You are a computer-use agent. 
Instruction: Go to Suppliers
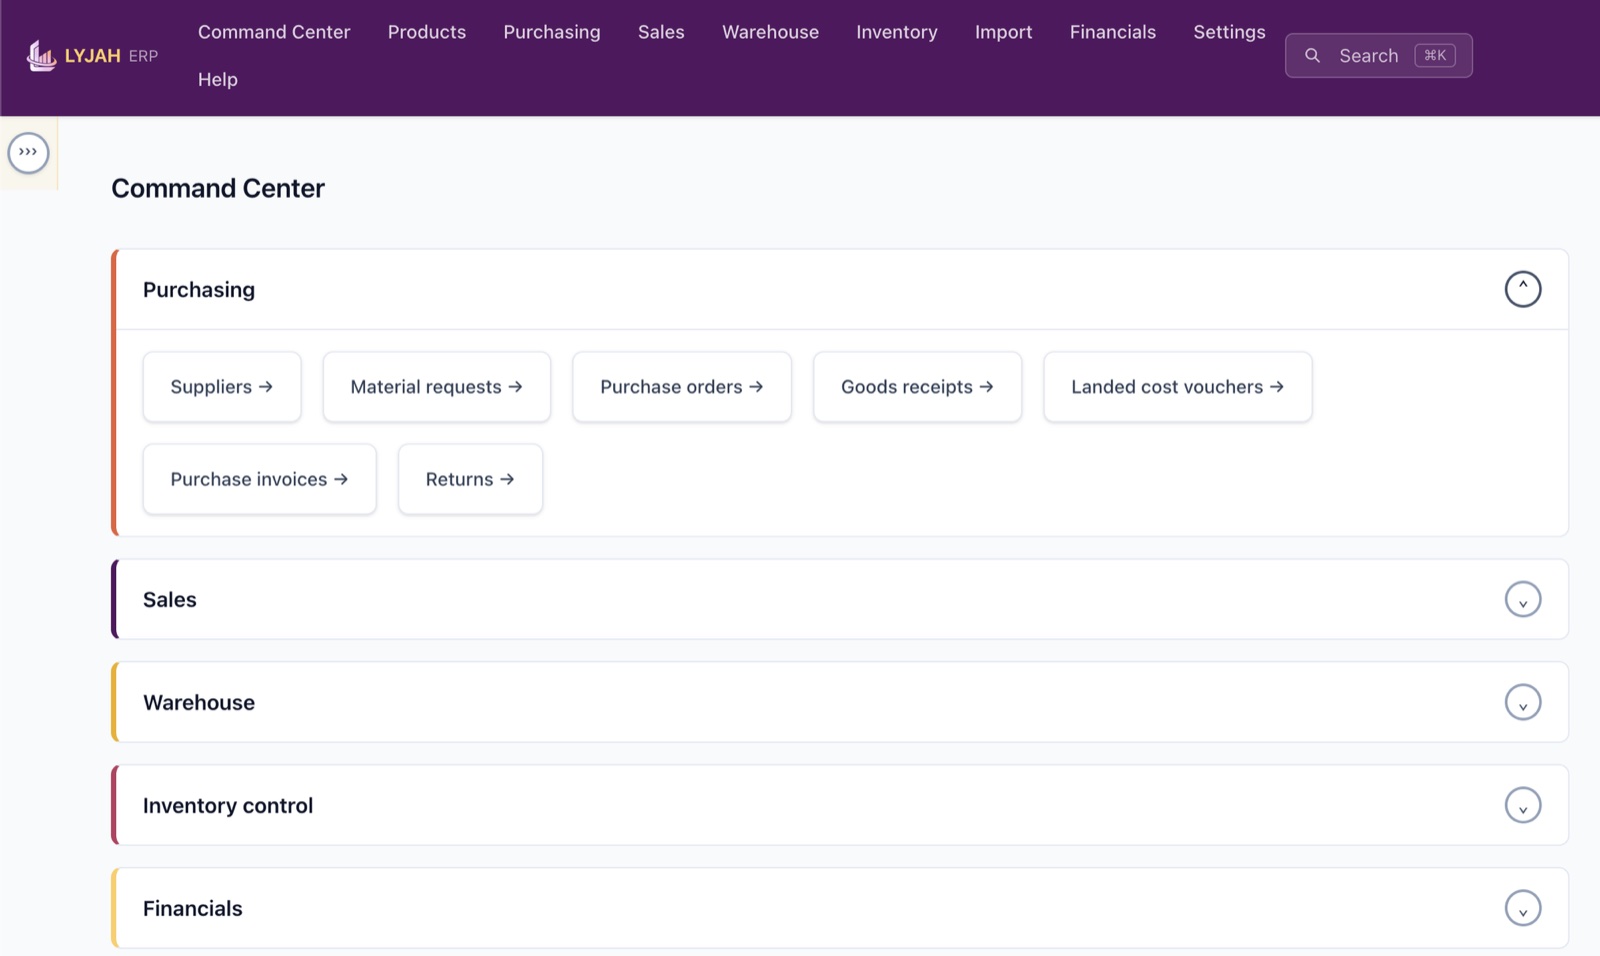pos(222,387)
